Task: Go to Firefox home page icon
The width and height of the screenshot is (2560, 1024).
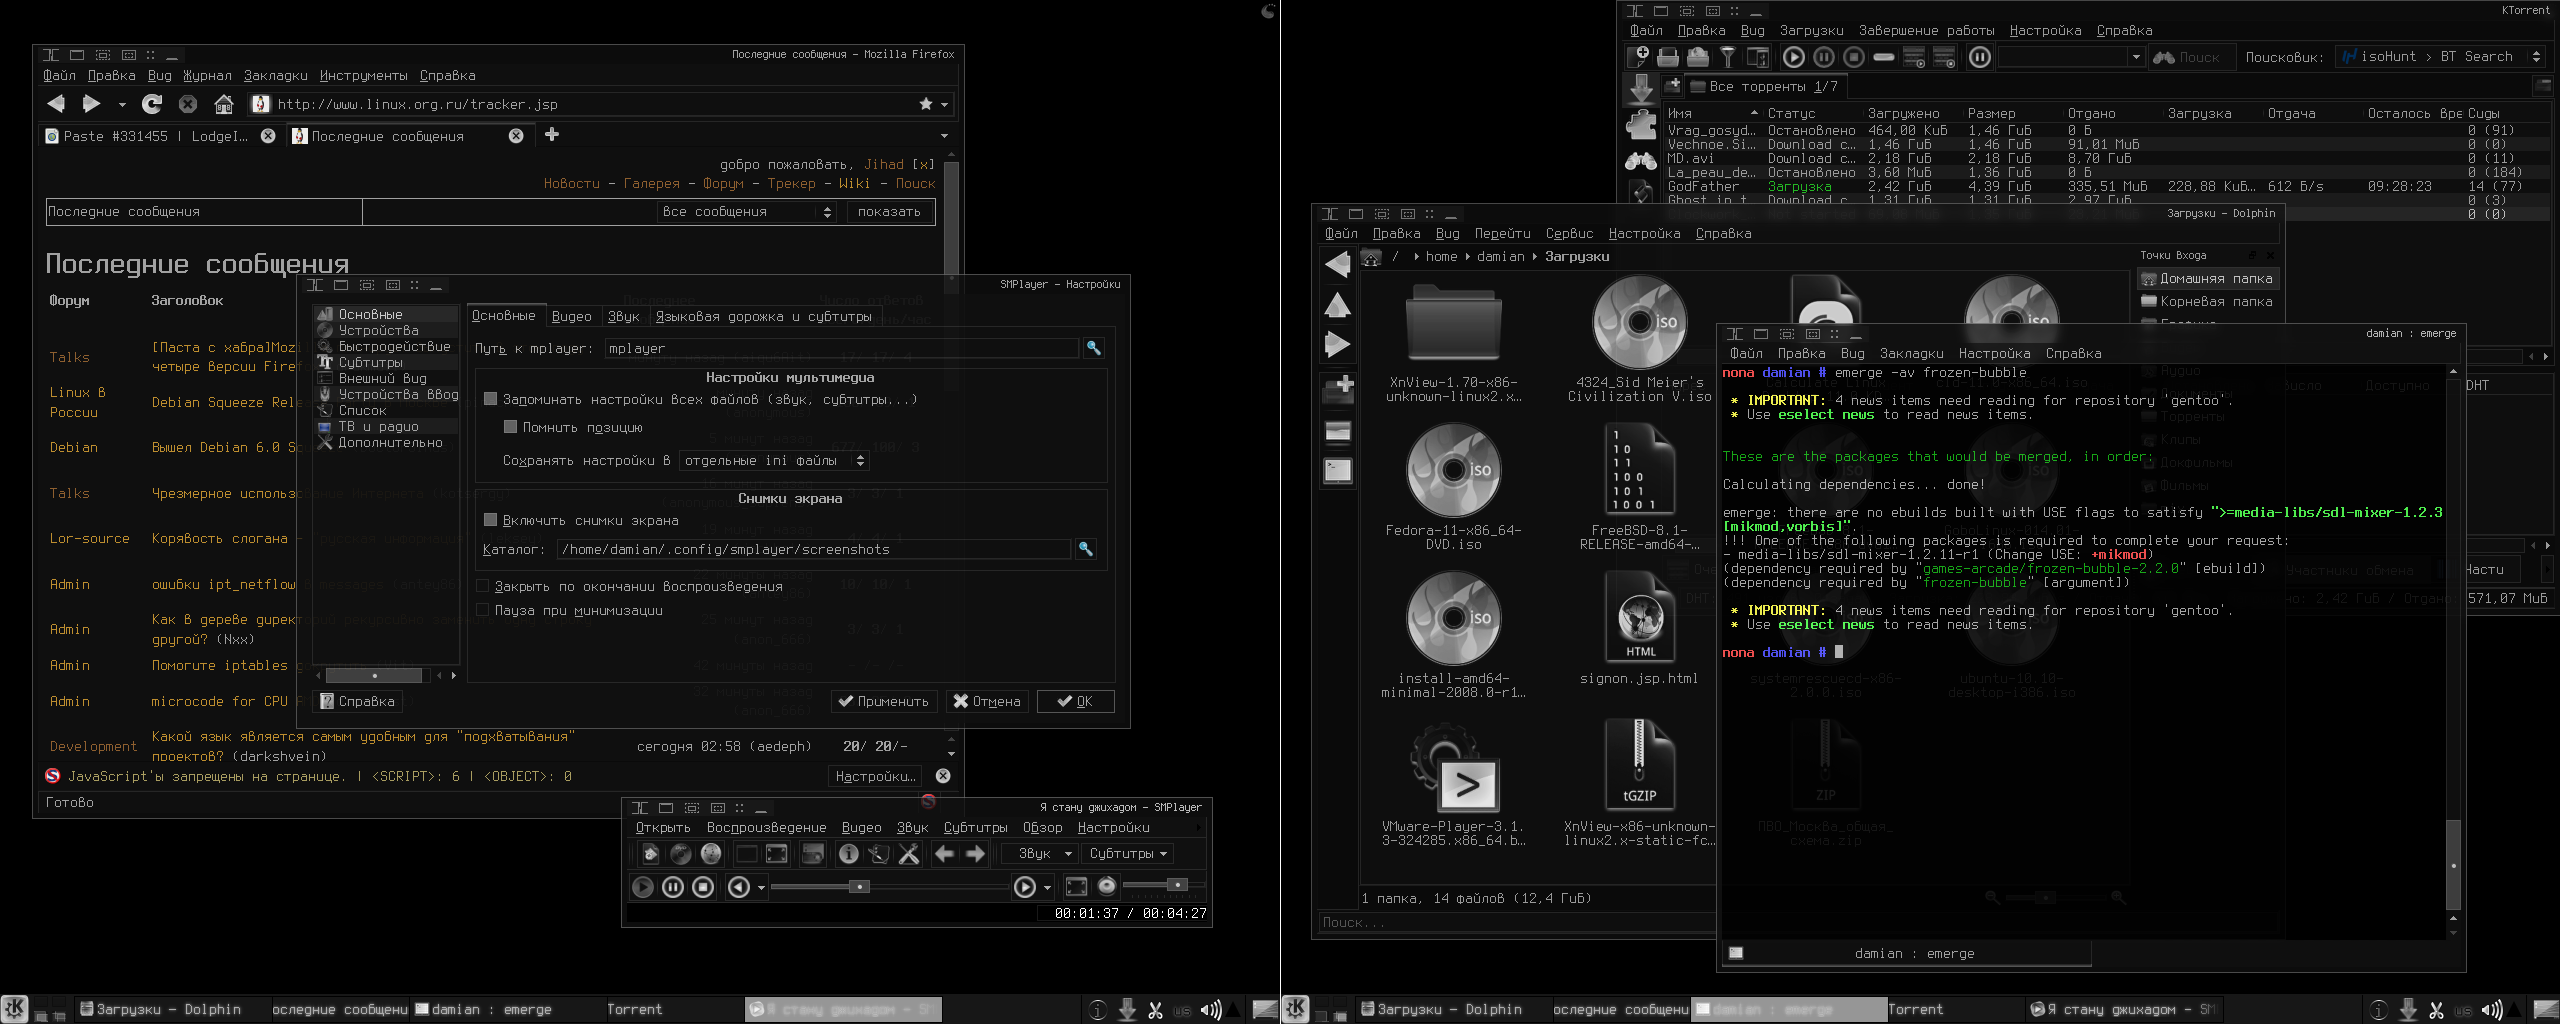Action: [x=224, y=104]
